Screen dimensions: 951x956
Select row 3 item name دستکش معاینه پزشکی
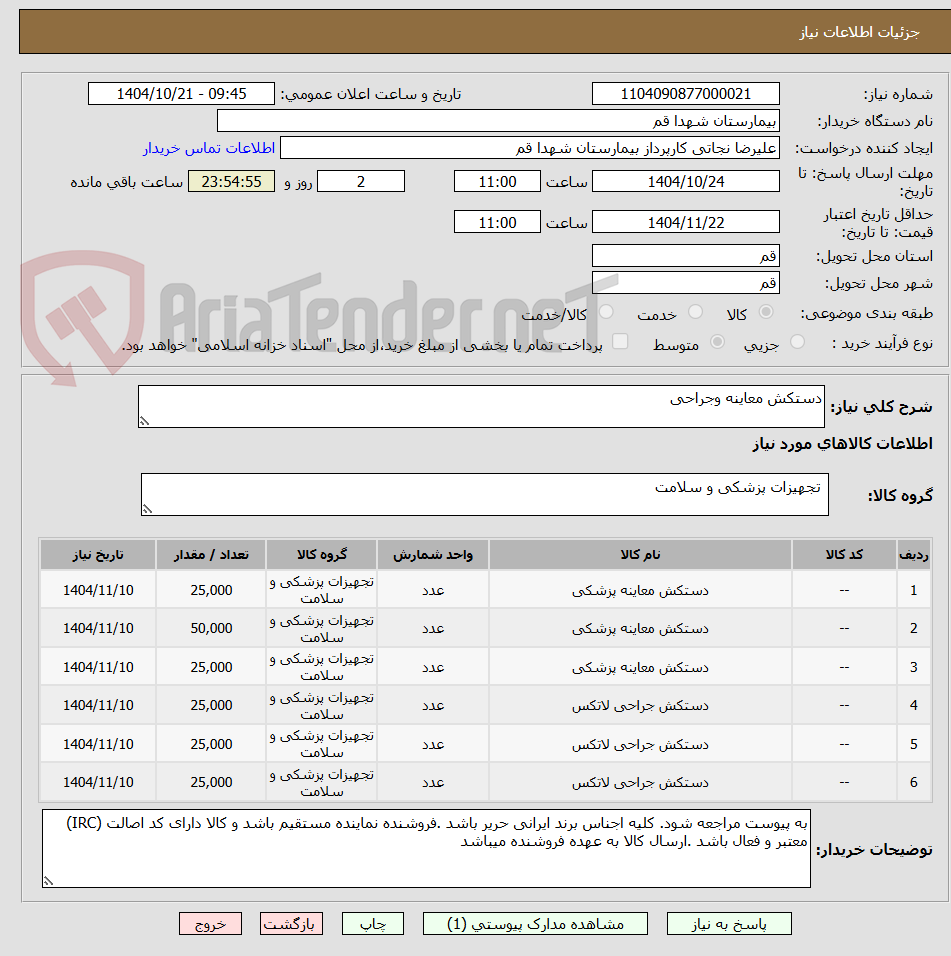tap(640, 667)
